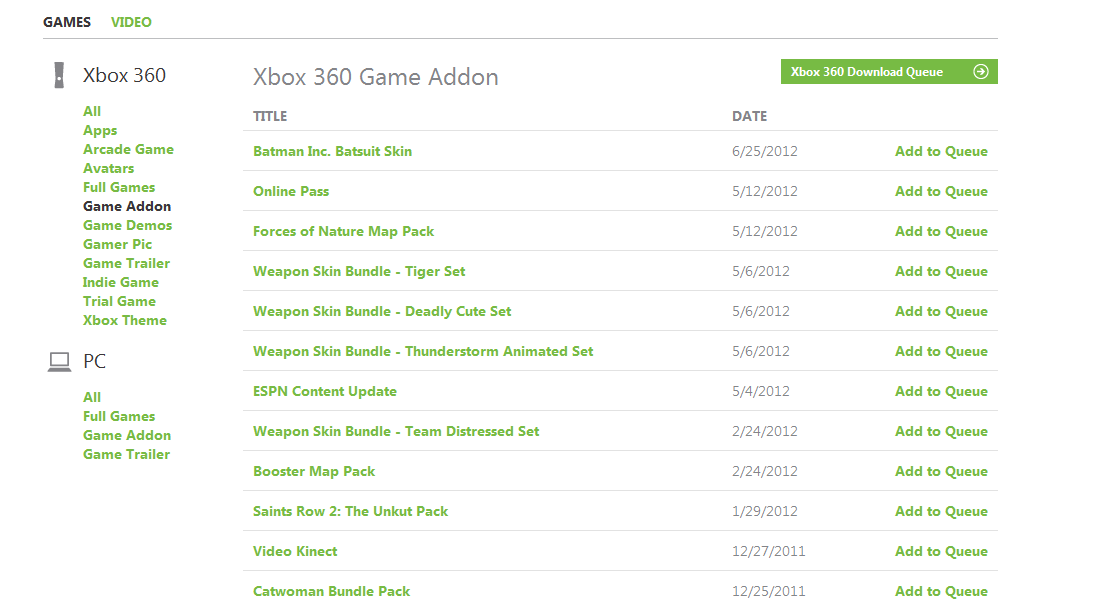The height and width of the screenshot is (604, 1102).
Task: Open Xbox 360 Full Games category
Action: 119,187
